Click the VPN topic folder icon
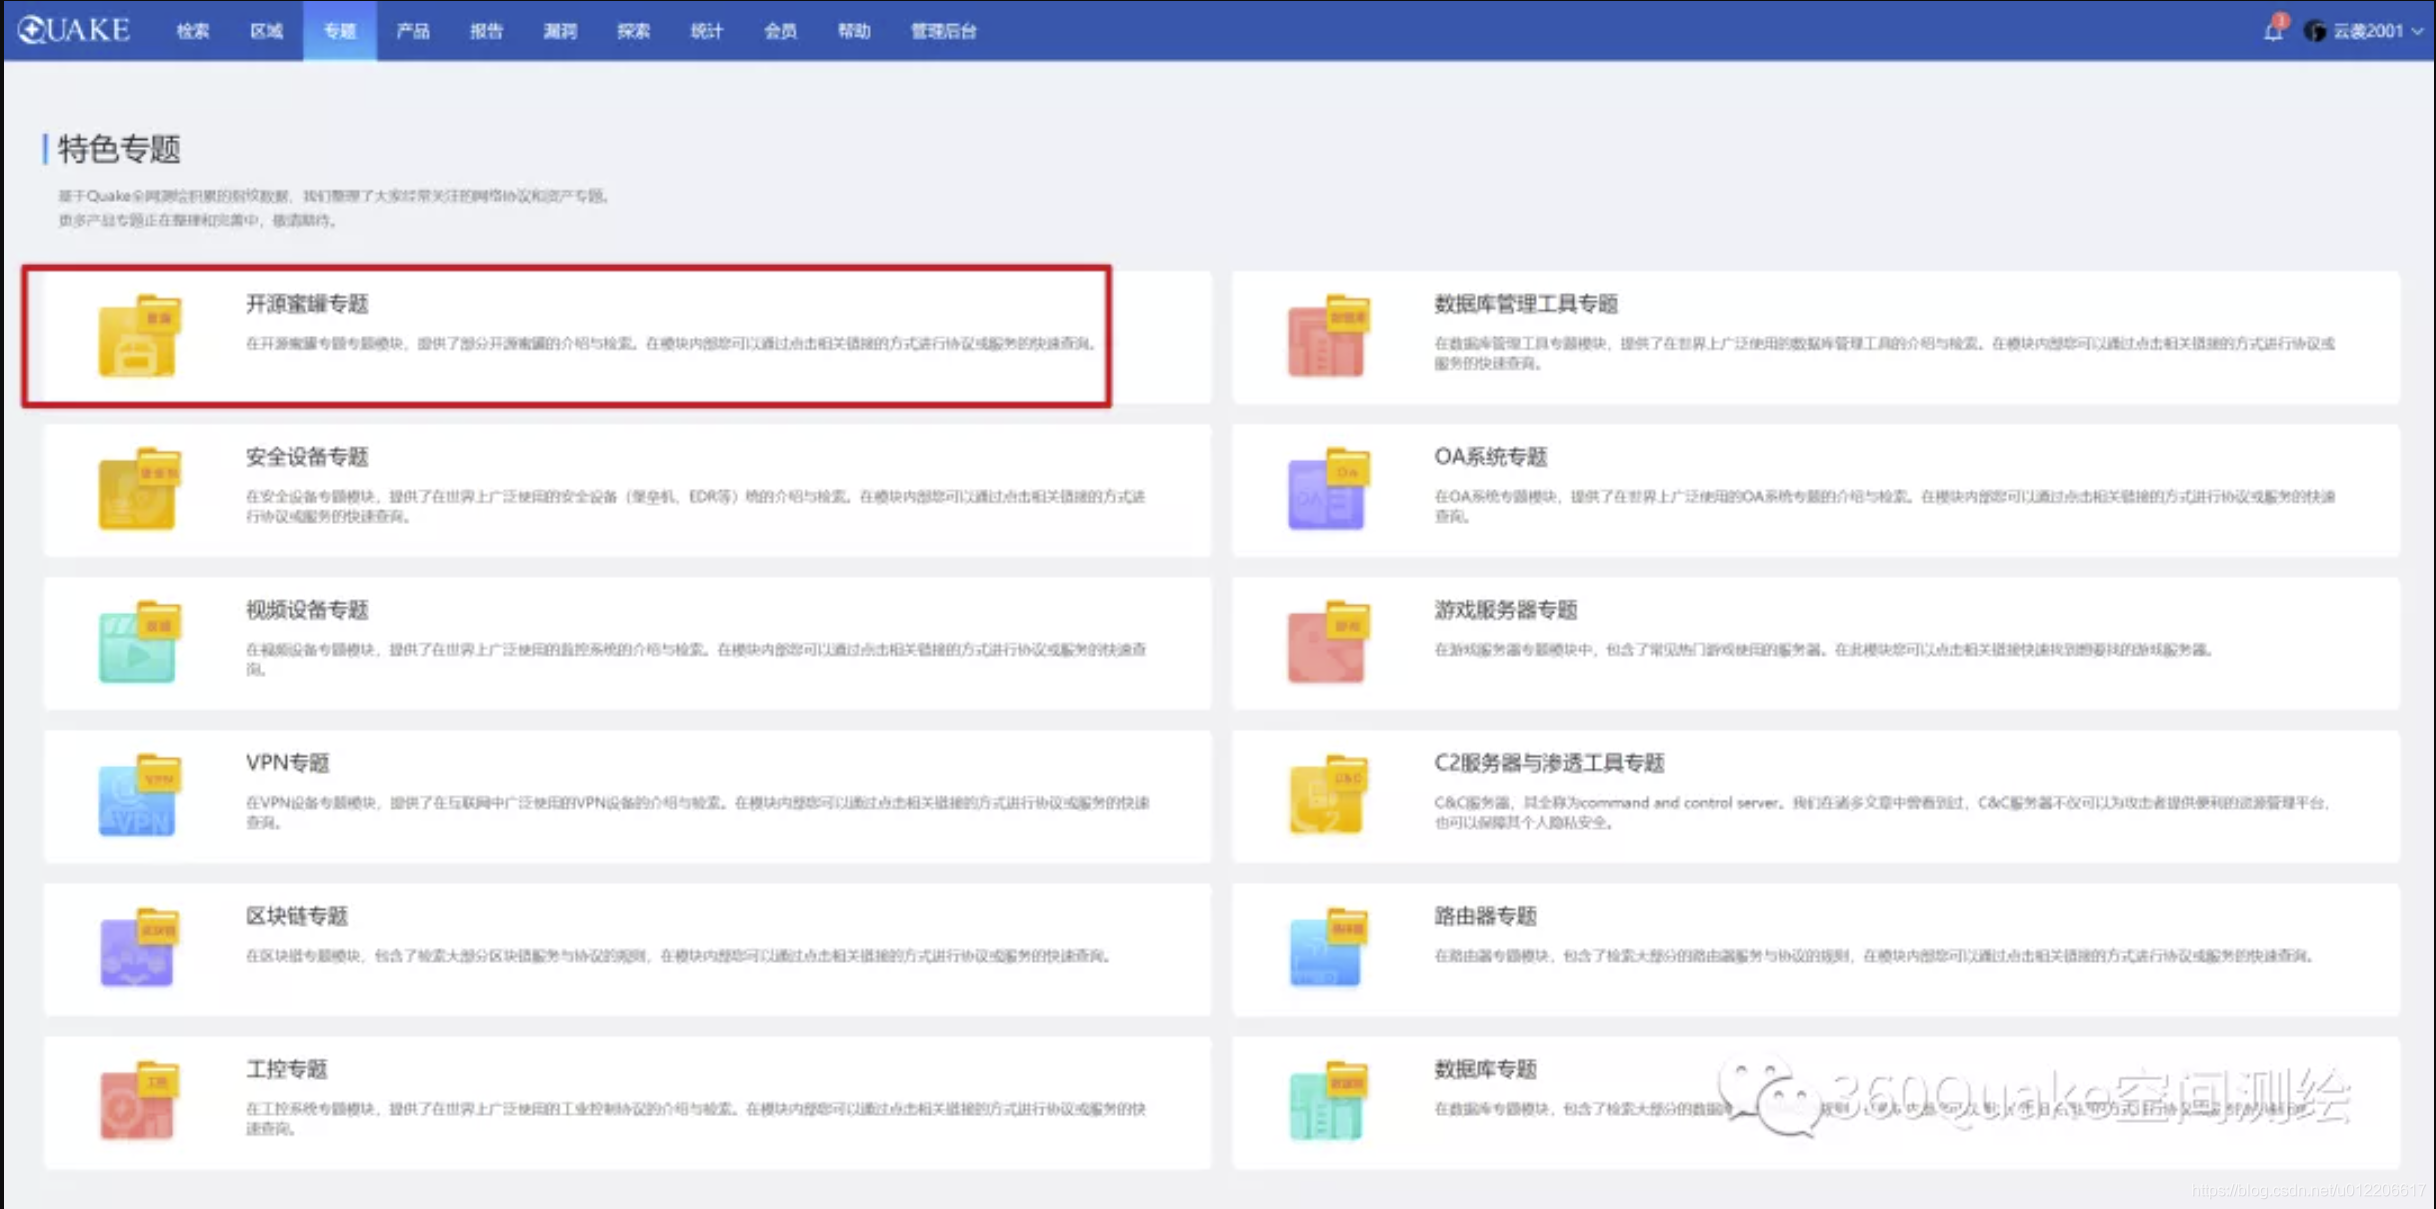2436x1209 pixels. pyautogui.click(x=138, y=796)
